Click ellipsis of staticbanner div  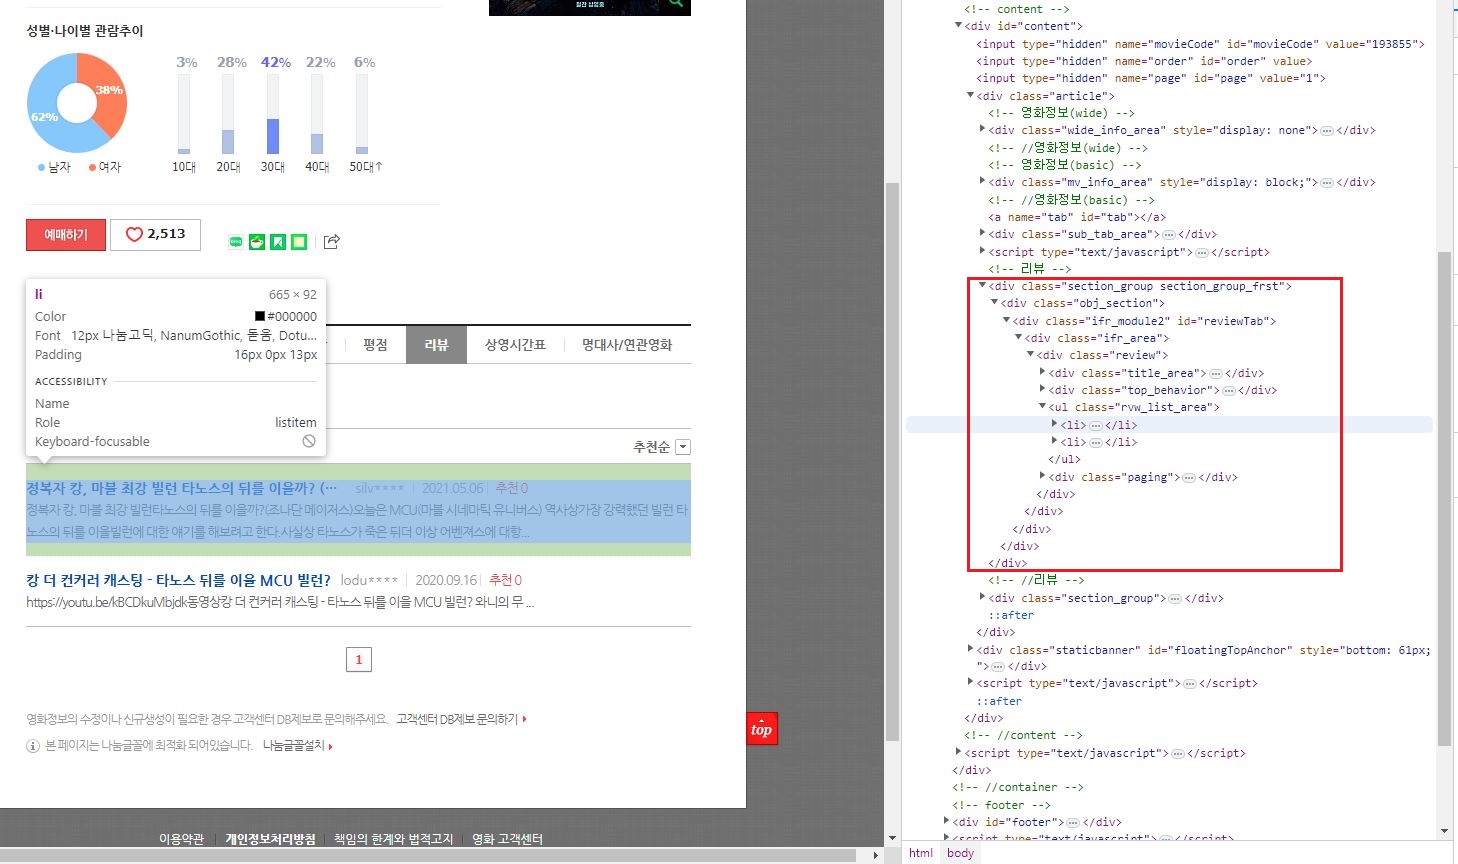997,667
